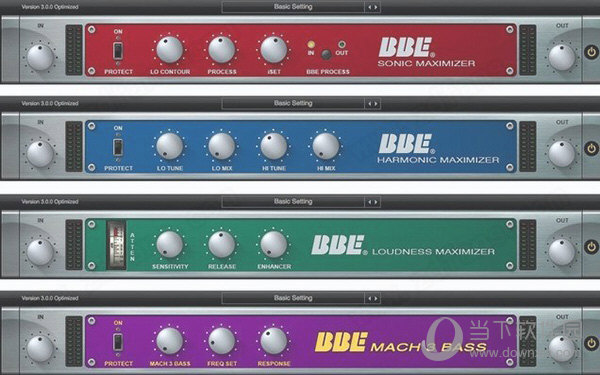The image size is (600, 375).
Task: Click Version 3.0.0 Optimized on Loudness Maximizer
Action: 50,202
